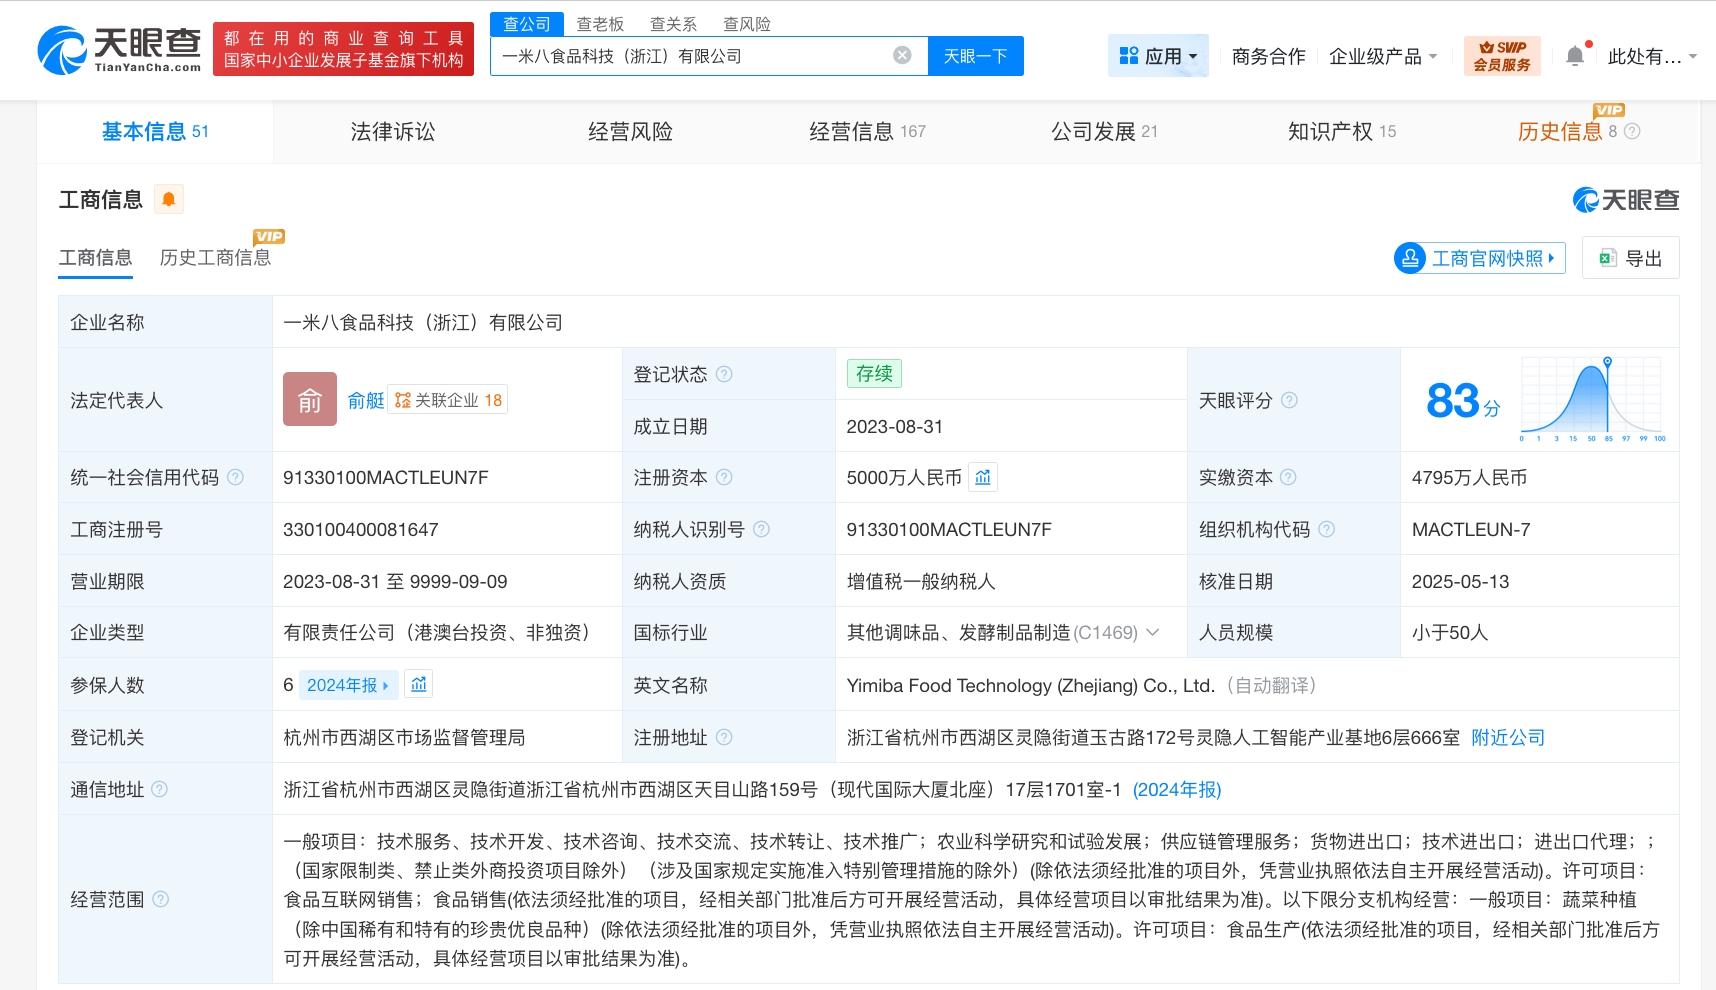
Task: Click the help icon beside 天眼评分
Action: click(x=1289, y=400)
